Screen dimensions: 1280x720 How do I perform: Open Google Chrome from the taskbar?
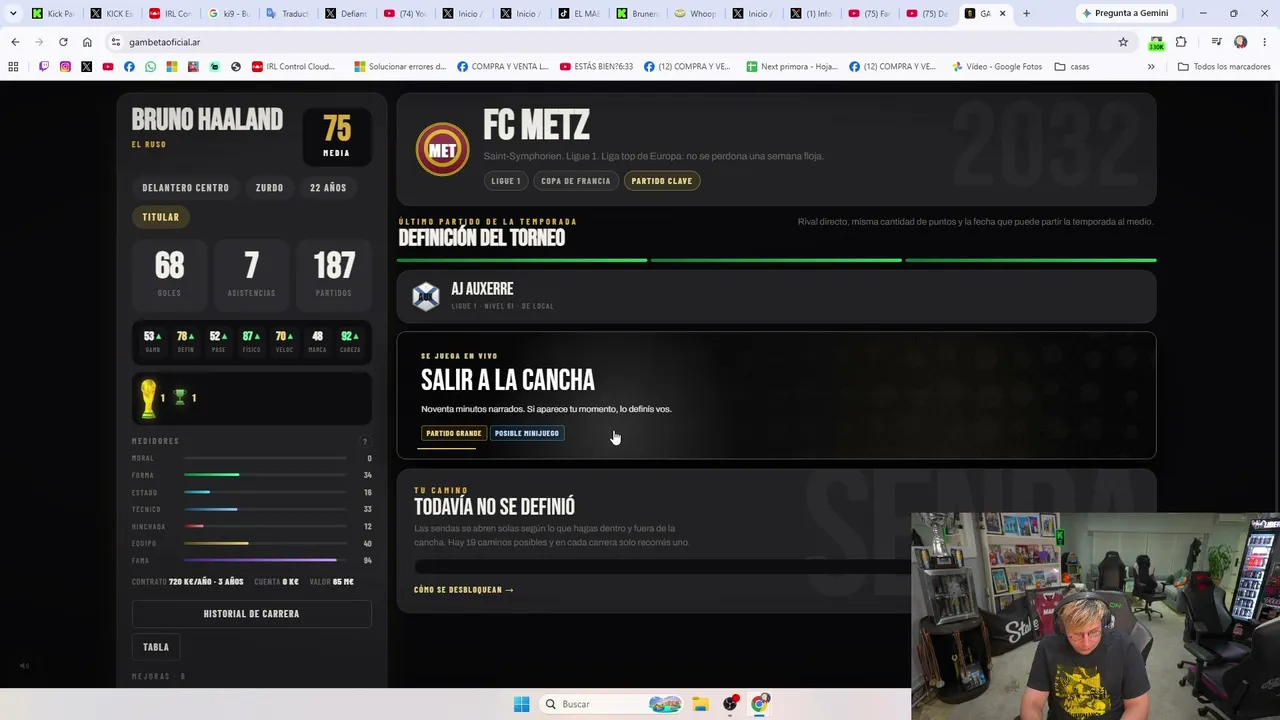click(760, 704)
